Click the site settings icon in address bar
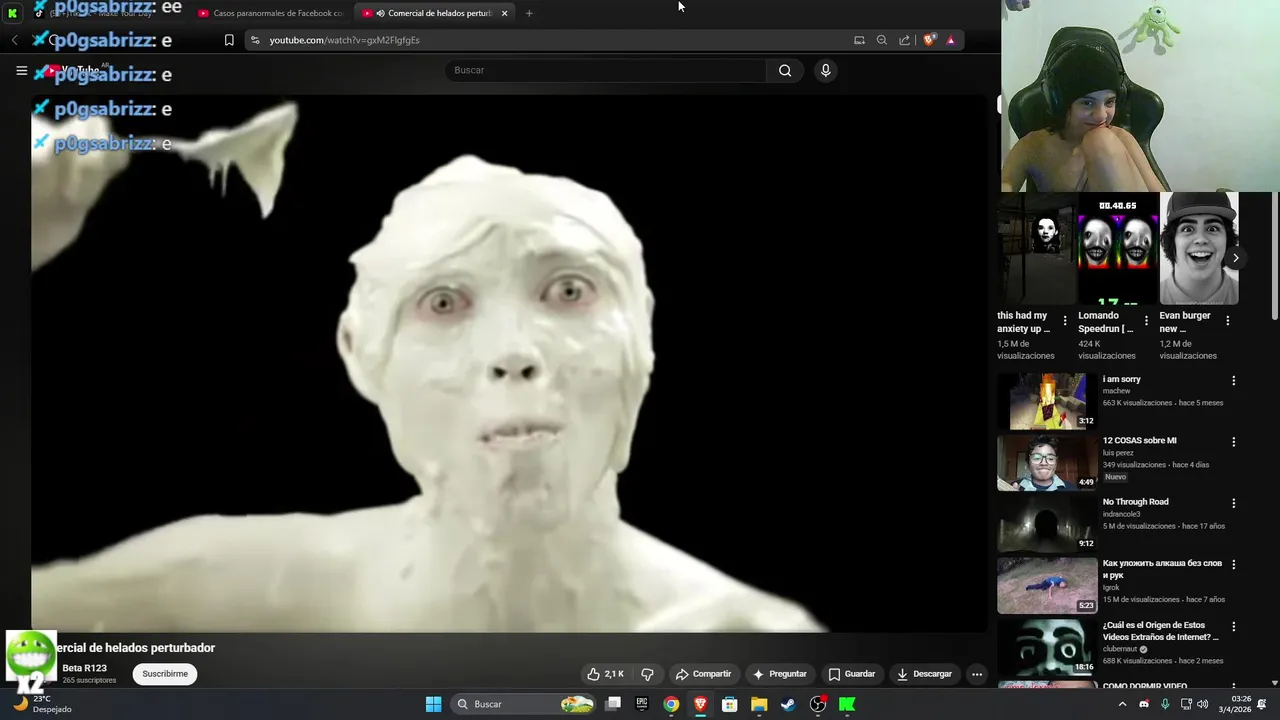The image size is (1280, 720). point(255,40)
